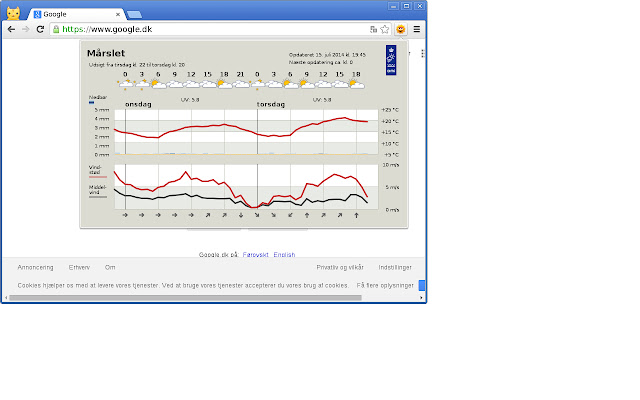Image resolution: width=640 pixels, height=400 pixels.
Task: Open the Annoncering footer link
Action: point(35,267)
